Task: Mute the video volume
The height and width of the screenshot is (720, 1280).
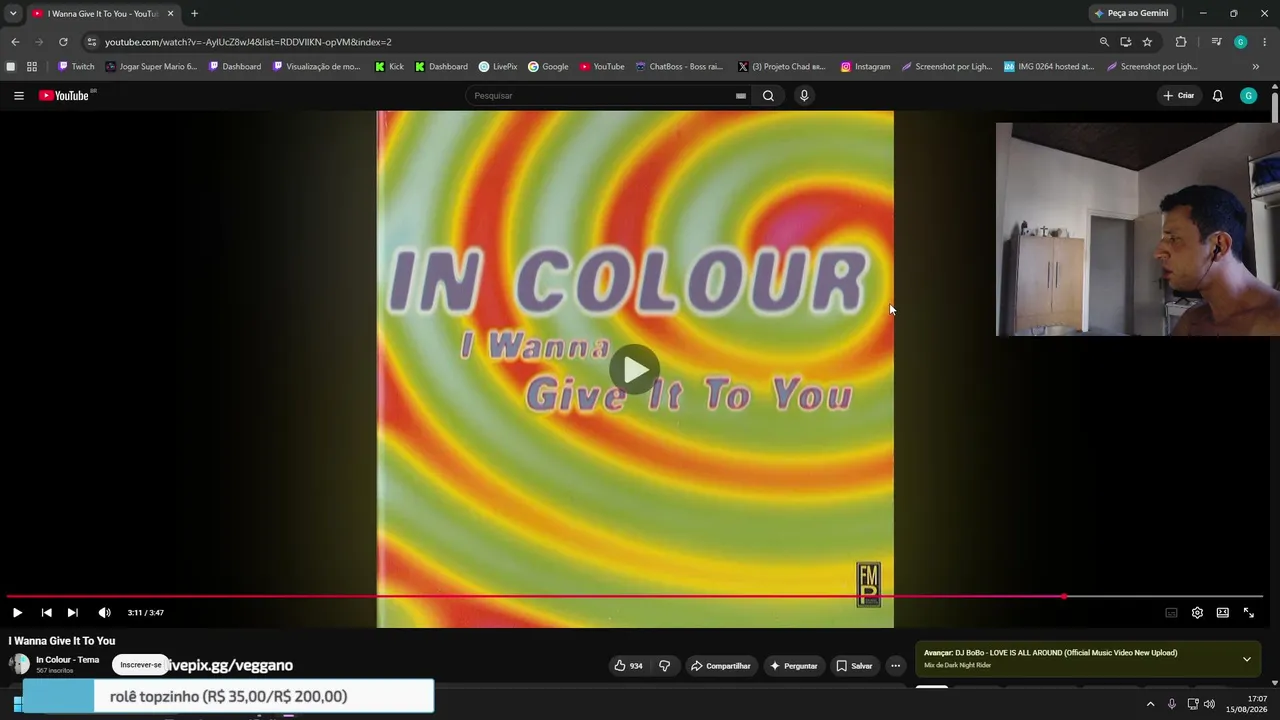Action: [x=104, y=613]
